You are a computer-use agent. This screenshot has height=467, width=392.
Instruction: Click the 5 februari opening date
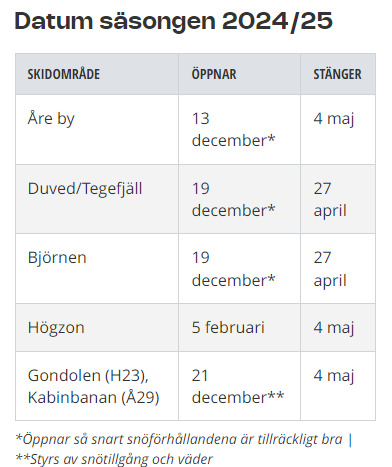coord(228,327)
